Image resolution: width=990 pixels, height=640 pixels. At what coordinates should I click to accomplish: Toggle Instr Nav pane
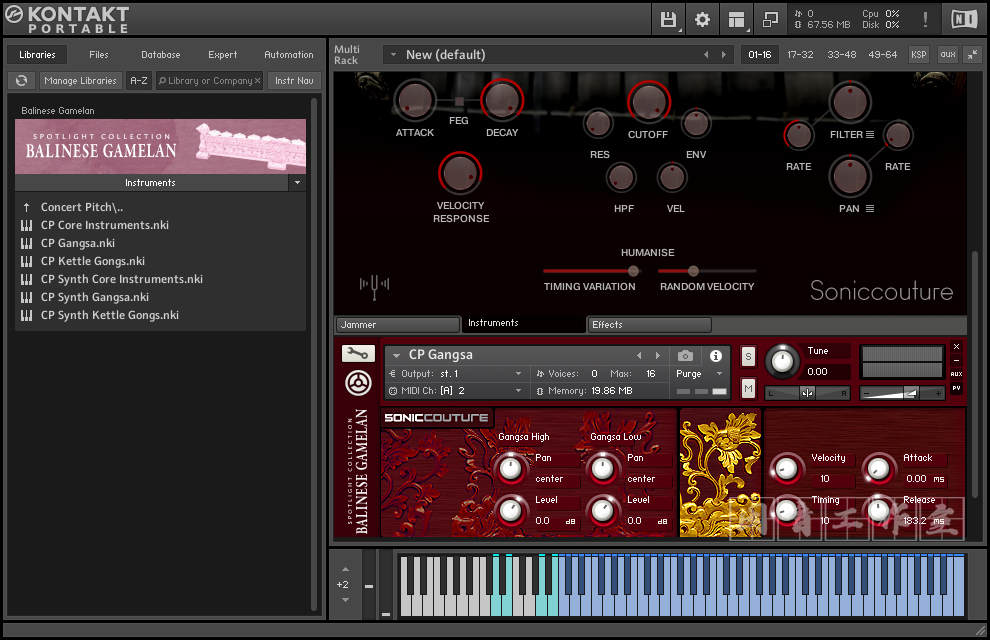click(x=294, y=81)
